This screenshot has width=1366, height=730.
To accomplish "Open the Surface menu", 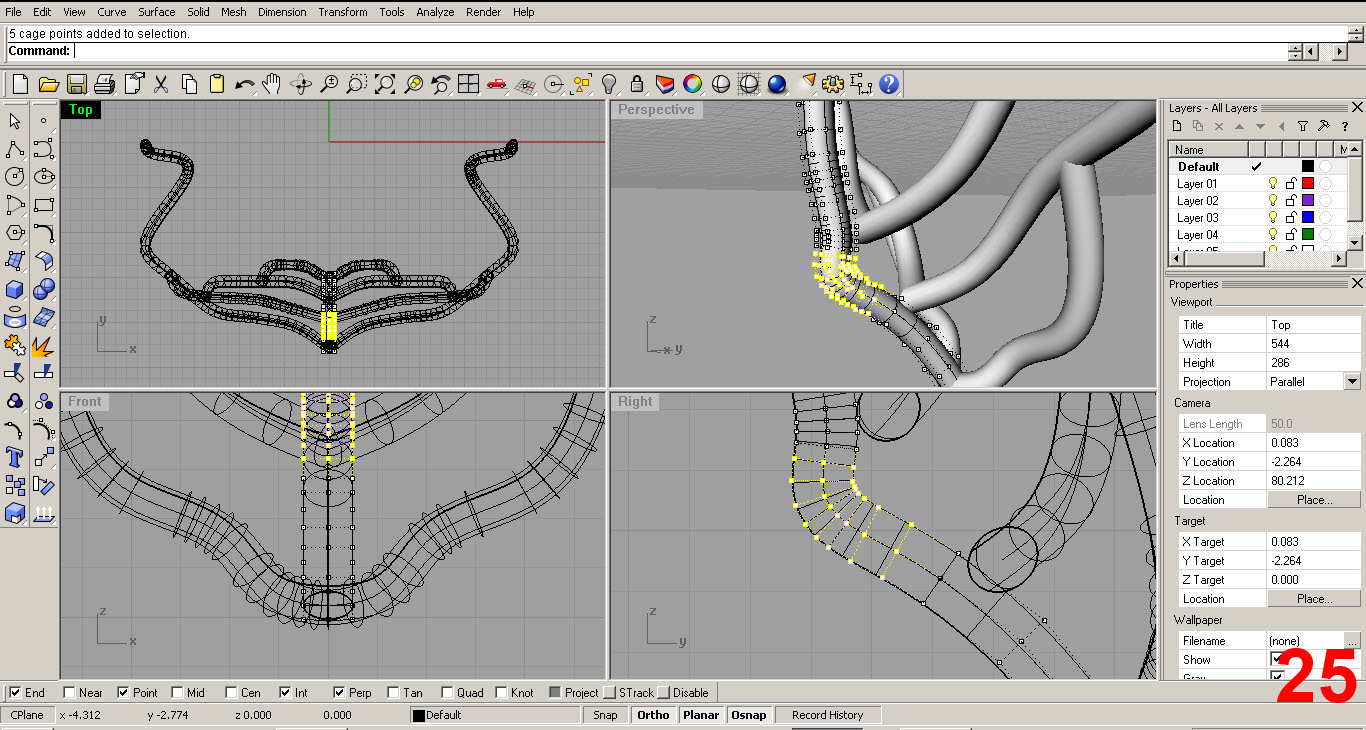I will tap(157, 12).
